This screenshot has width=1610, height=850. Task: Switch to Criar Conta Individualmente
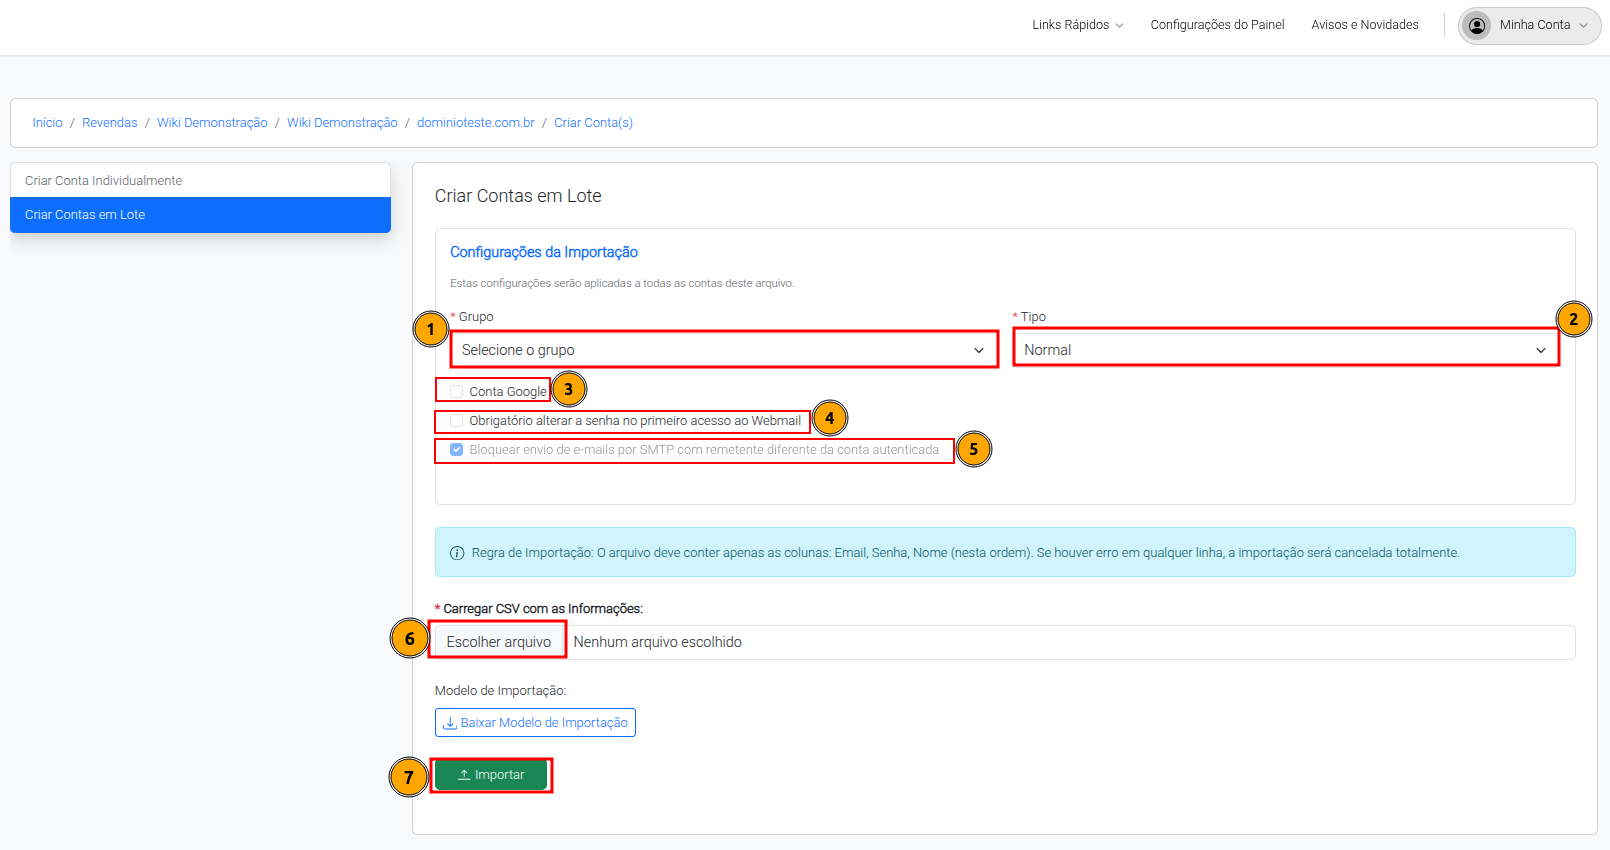[200, 181]
